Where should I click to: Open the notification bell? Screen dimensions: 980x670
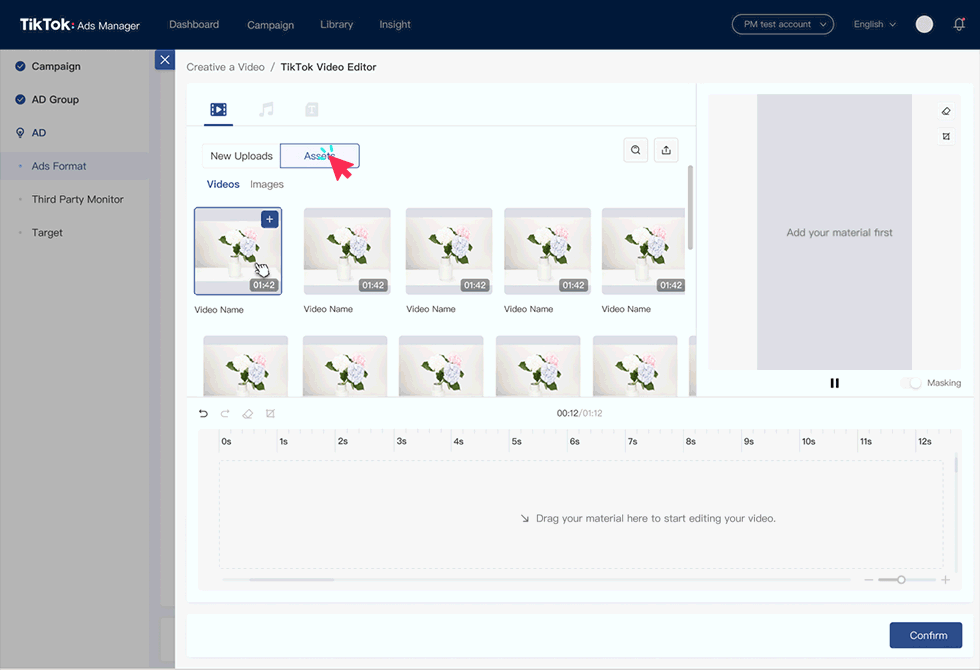tap(959, 24)
